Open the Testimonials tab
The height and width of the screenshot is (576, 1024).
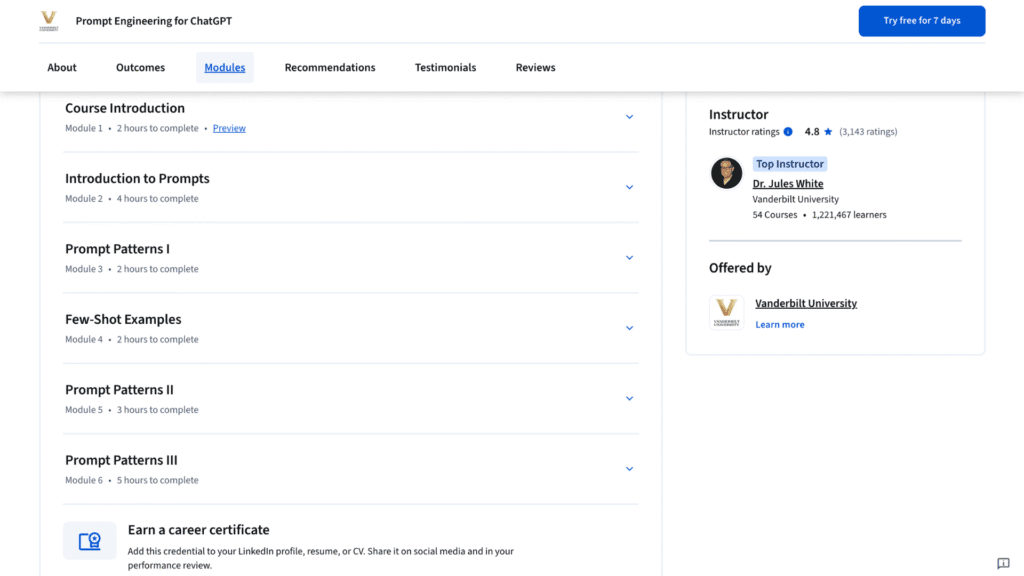pyautogui.click(x=445, y=67)
